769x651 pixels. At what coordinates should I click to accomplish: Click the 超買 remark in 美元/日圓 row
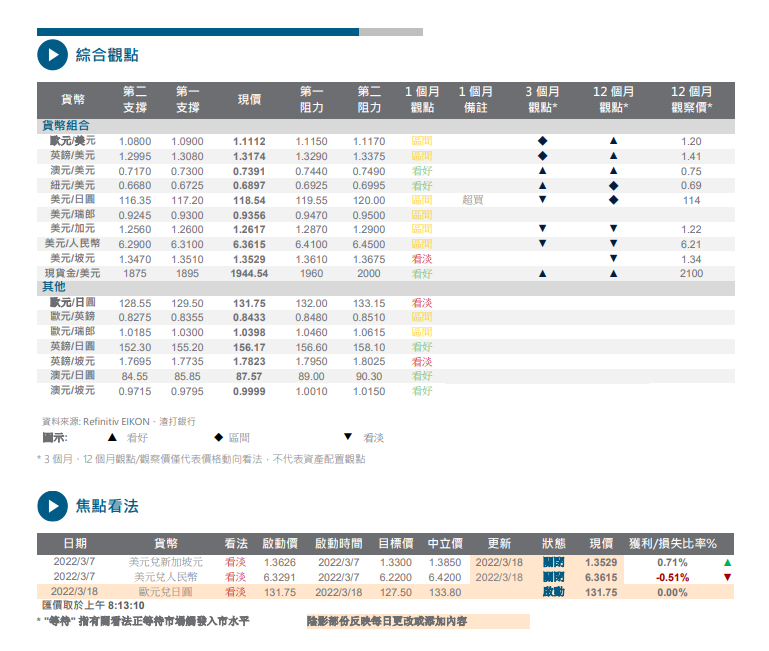pos(472,200)
